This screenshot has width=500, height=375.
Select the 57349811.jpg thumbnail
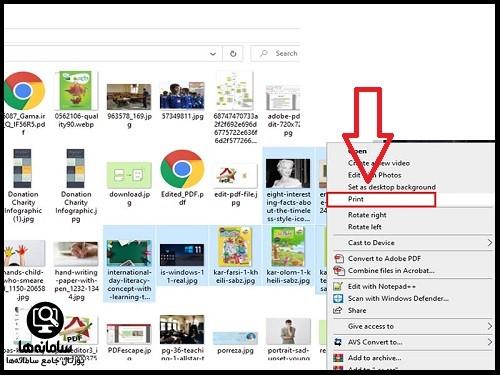182,95
